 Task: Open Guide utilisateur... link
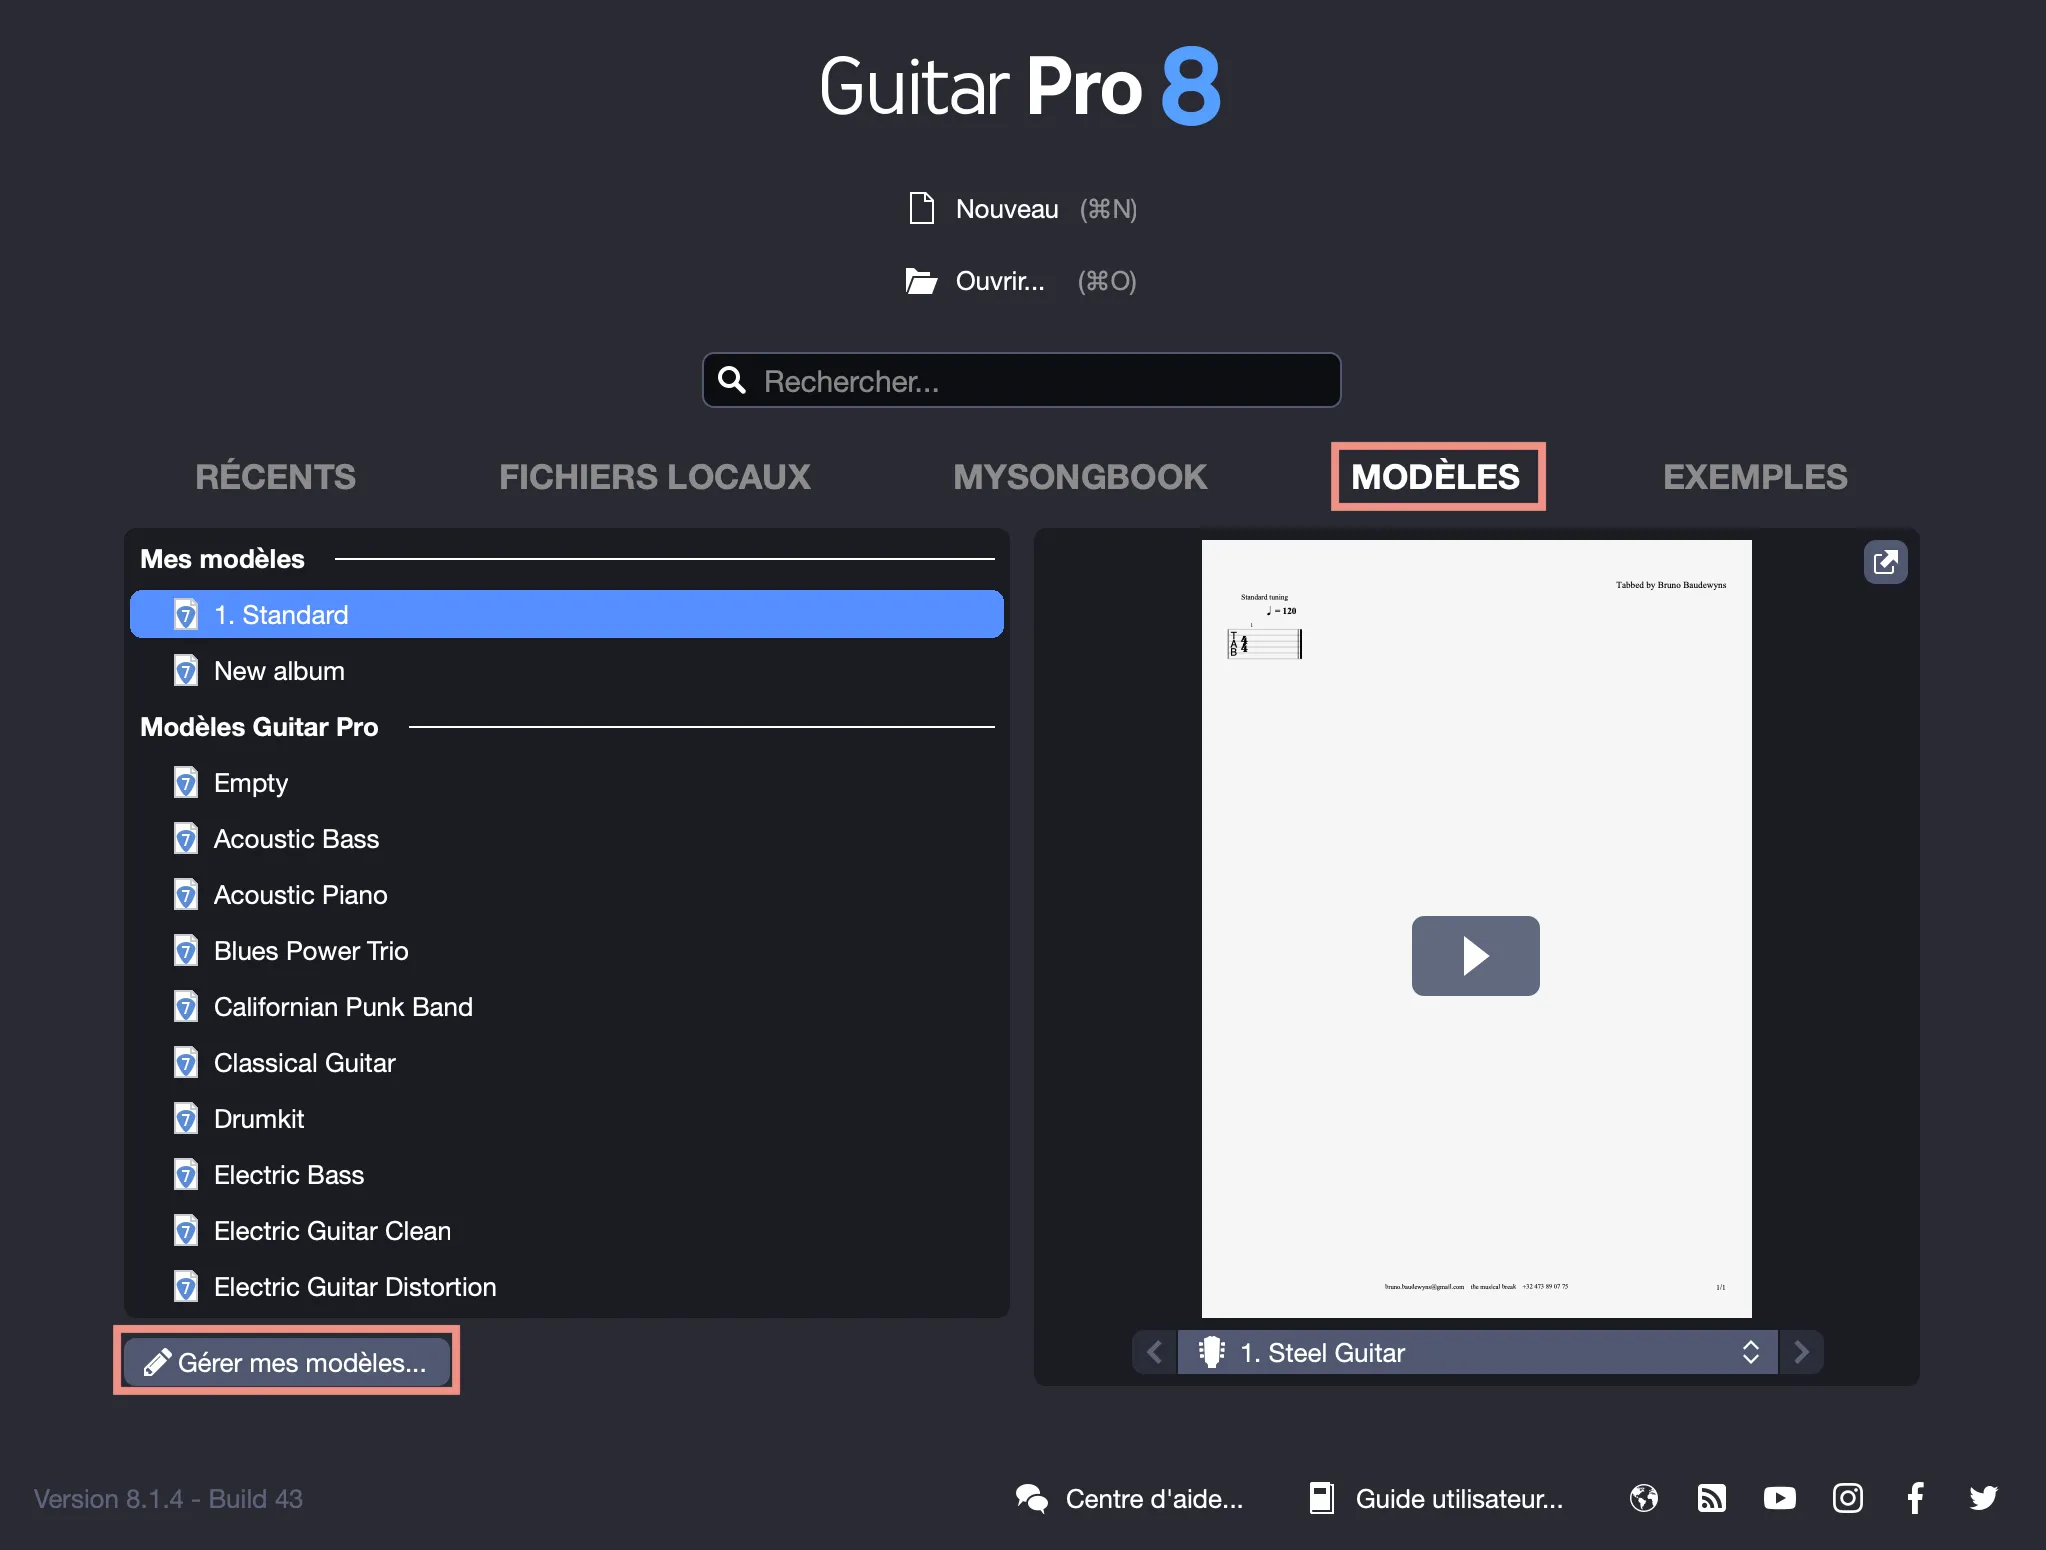1436,1498
